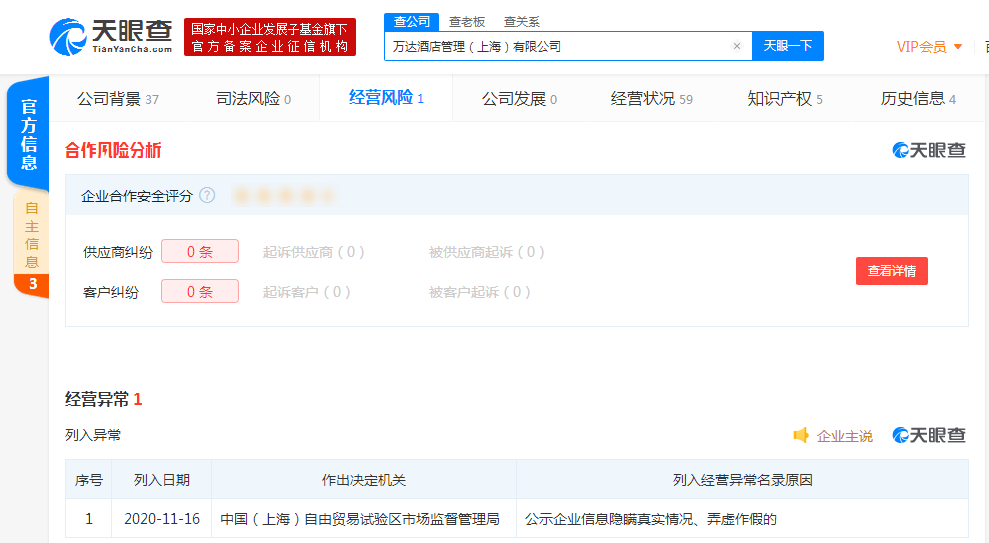Switch to the 查公司 search tab

(411, 21)
